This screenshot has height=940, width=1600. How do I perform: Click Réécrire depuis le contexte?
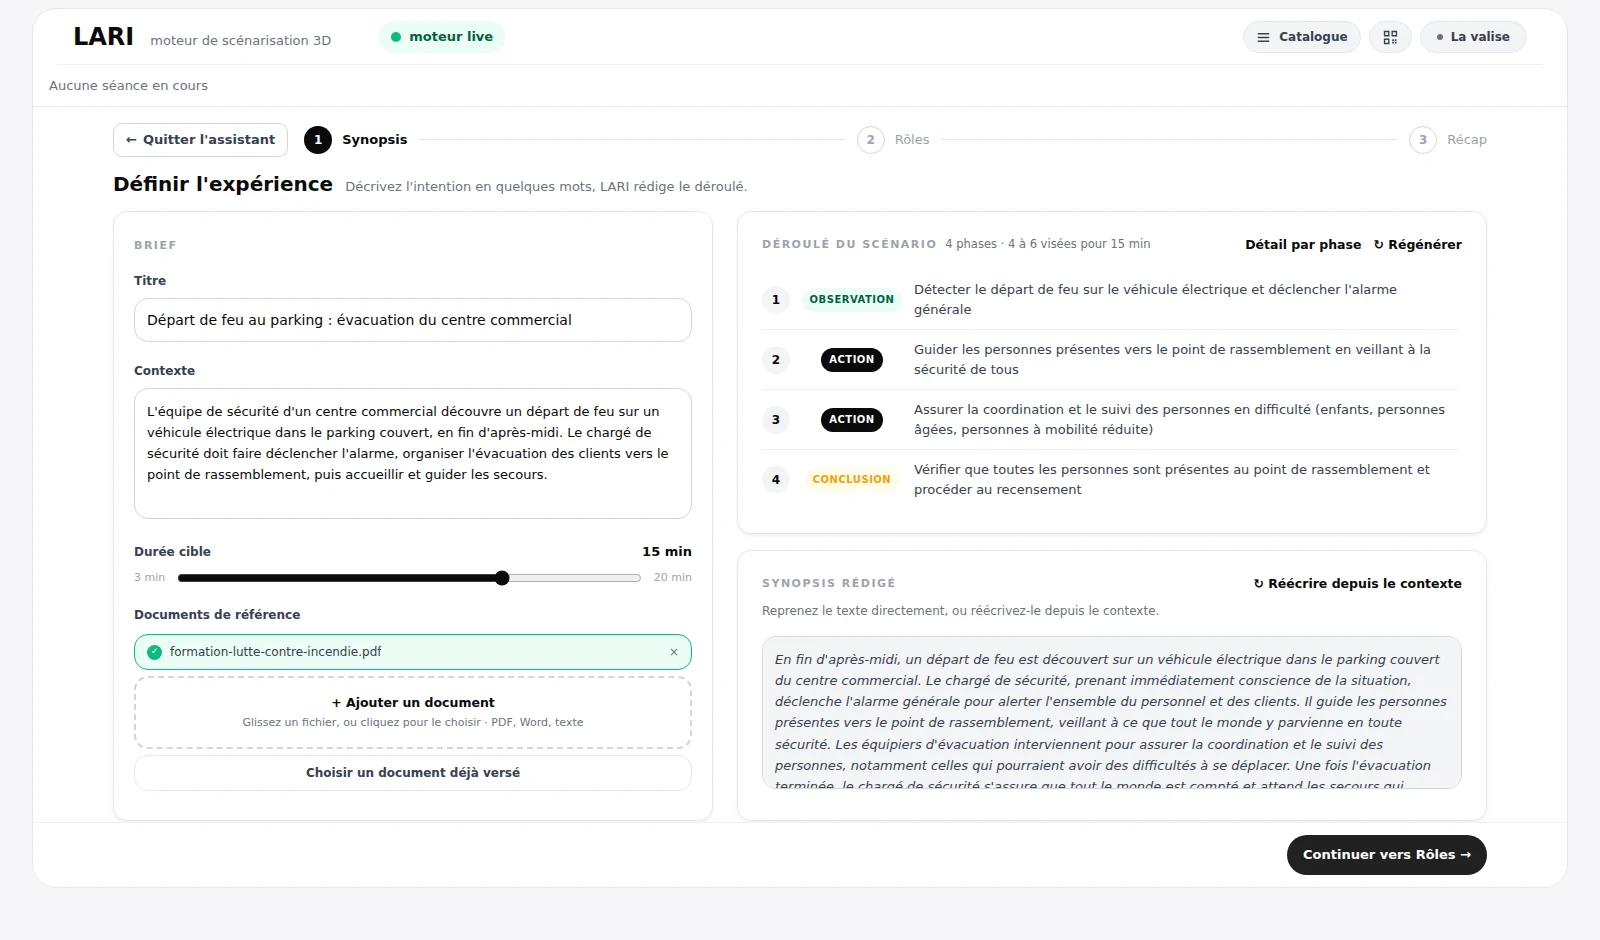click(1357, 584)
